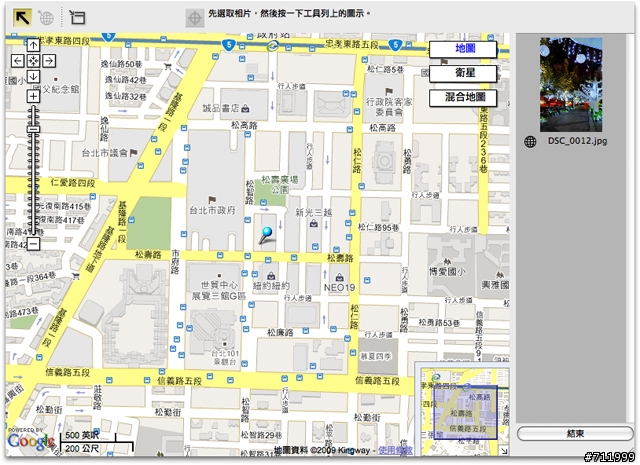The image size is (640, 465).
Task: Zoom in with the plus button
Action: (x=33, y=96)
